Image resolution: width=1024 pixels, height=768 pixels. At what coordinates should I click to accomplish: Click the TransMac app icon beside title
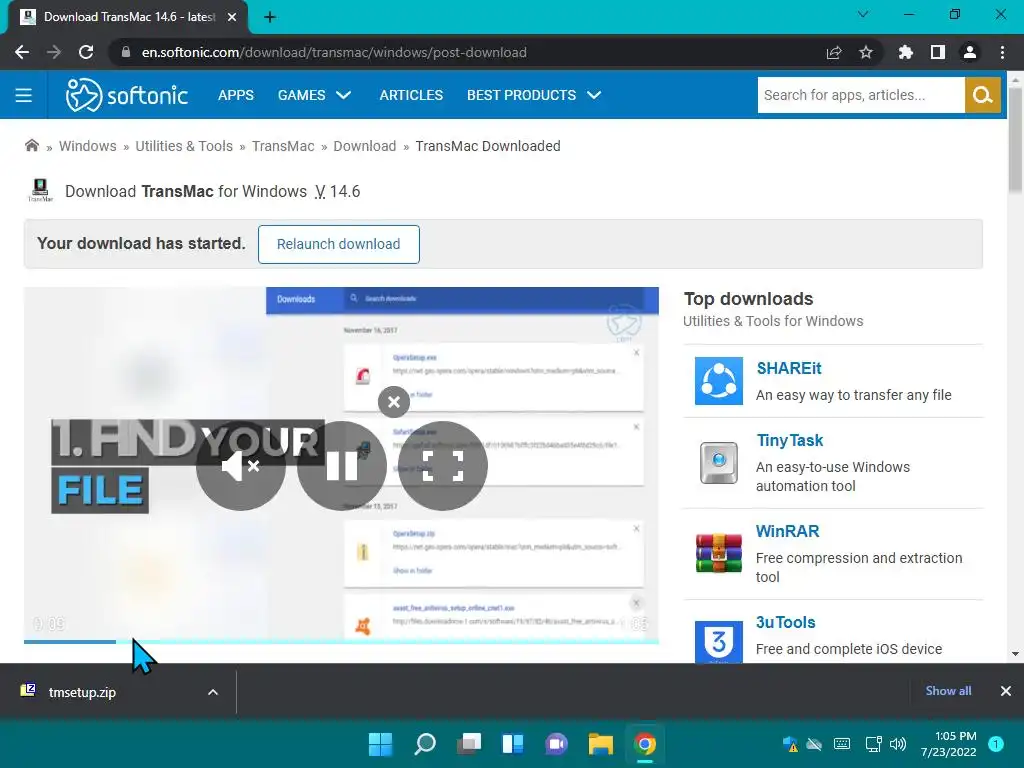tap(40, 190)
